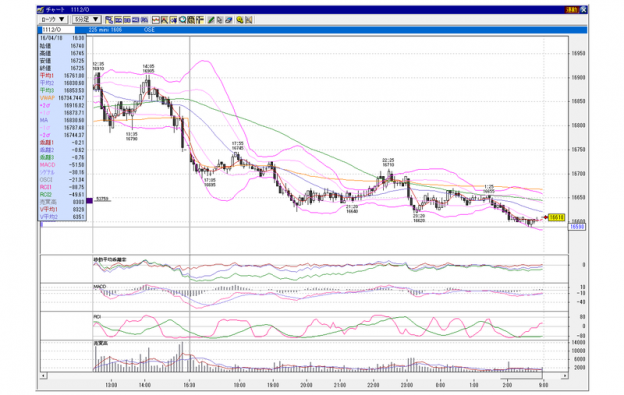Click the 16:30 time marker on axis
Screen dimensions: 624x395
(x=189, y=385)
